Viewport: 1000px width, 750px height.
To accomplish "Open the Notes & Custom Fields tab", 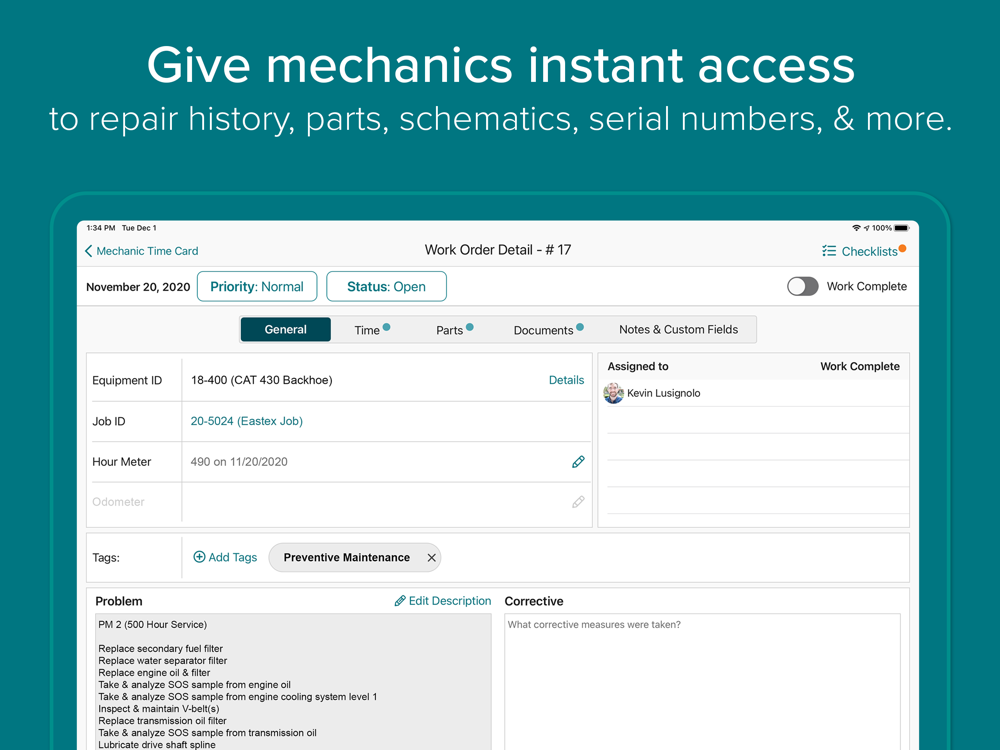I will point(678,330).
